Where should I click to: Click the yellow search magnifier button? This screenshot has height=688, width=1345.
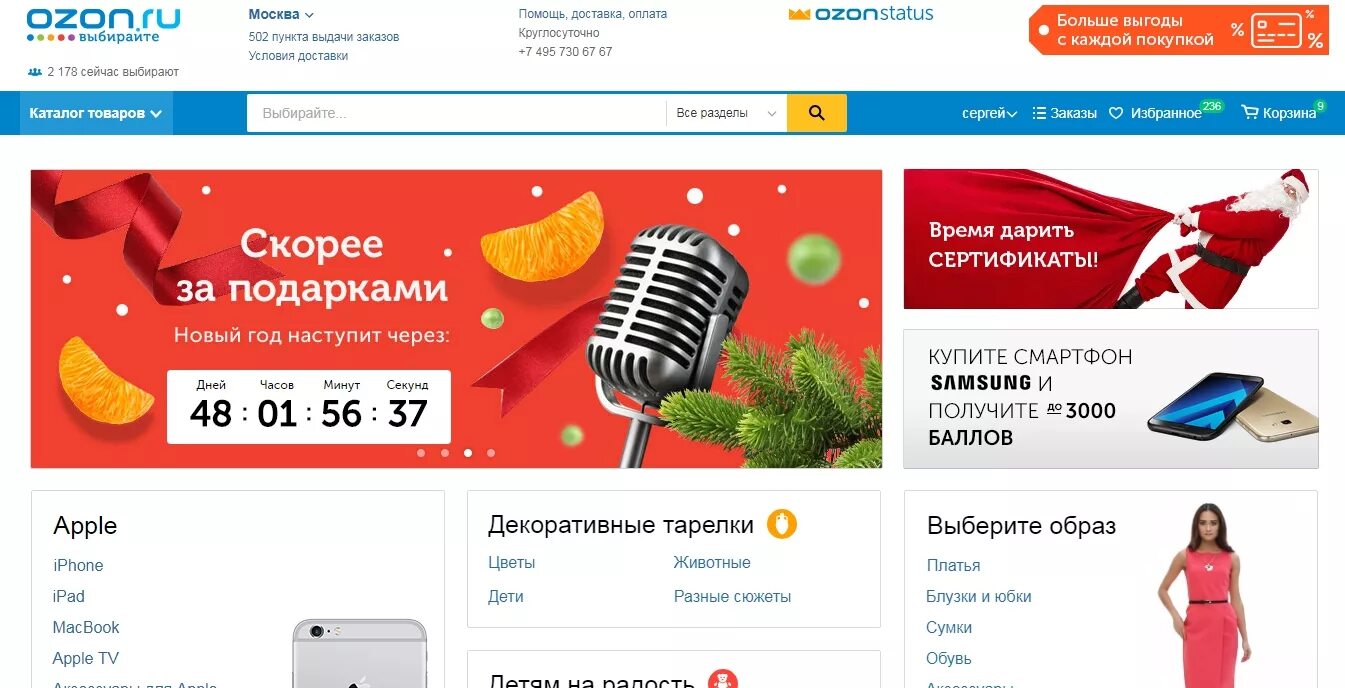pyautogui.click(x=816, y=113)
